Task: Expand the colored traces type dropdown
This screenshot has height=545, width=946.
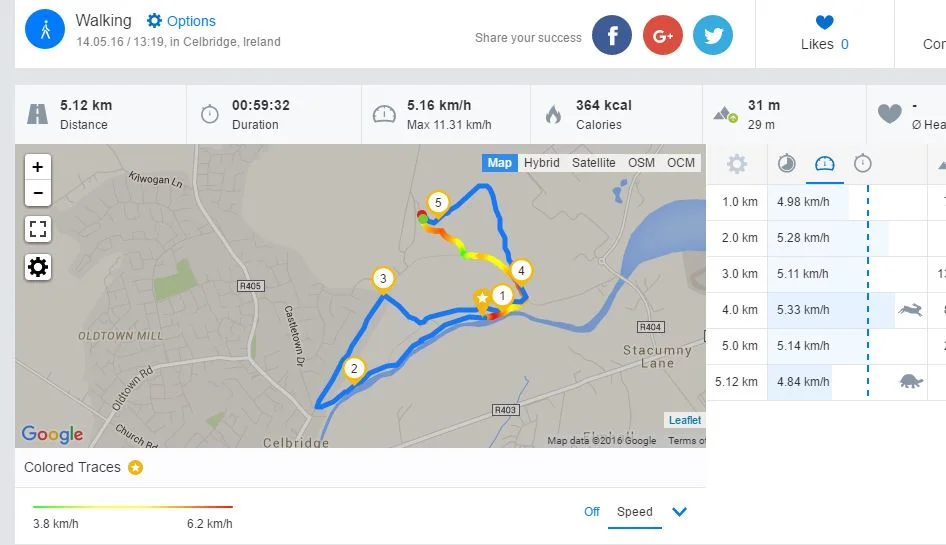Action: point(680,512)
